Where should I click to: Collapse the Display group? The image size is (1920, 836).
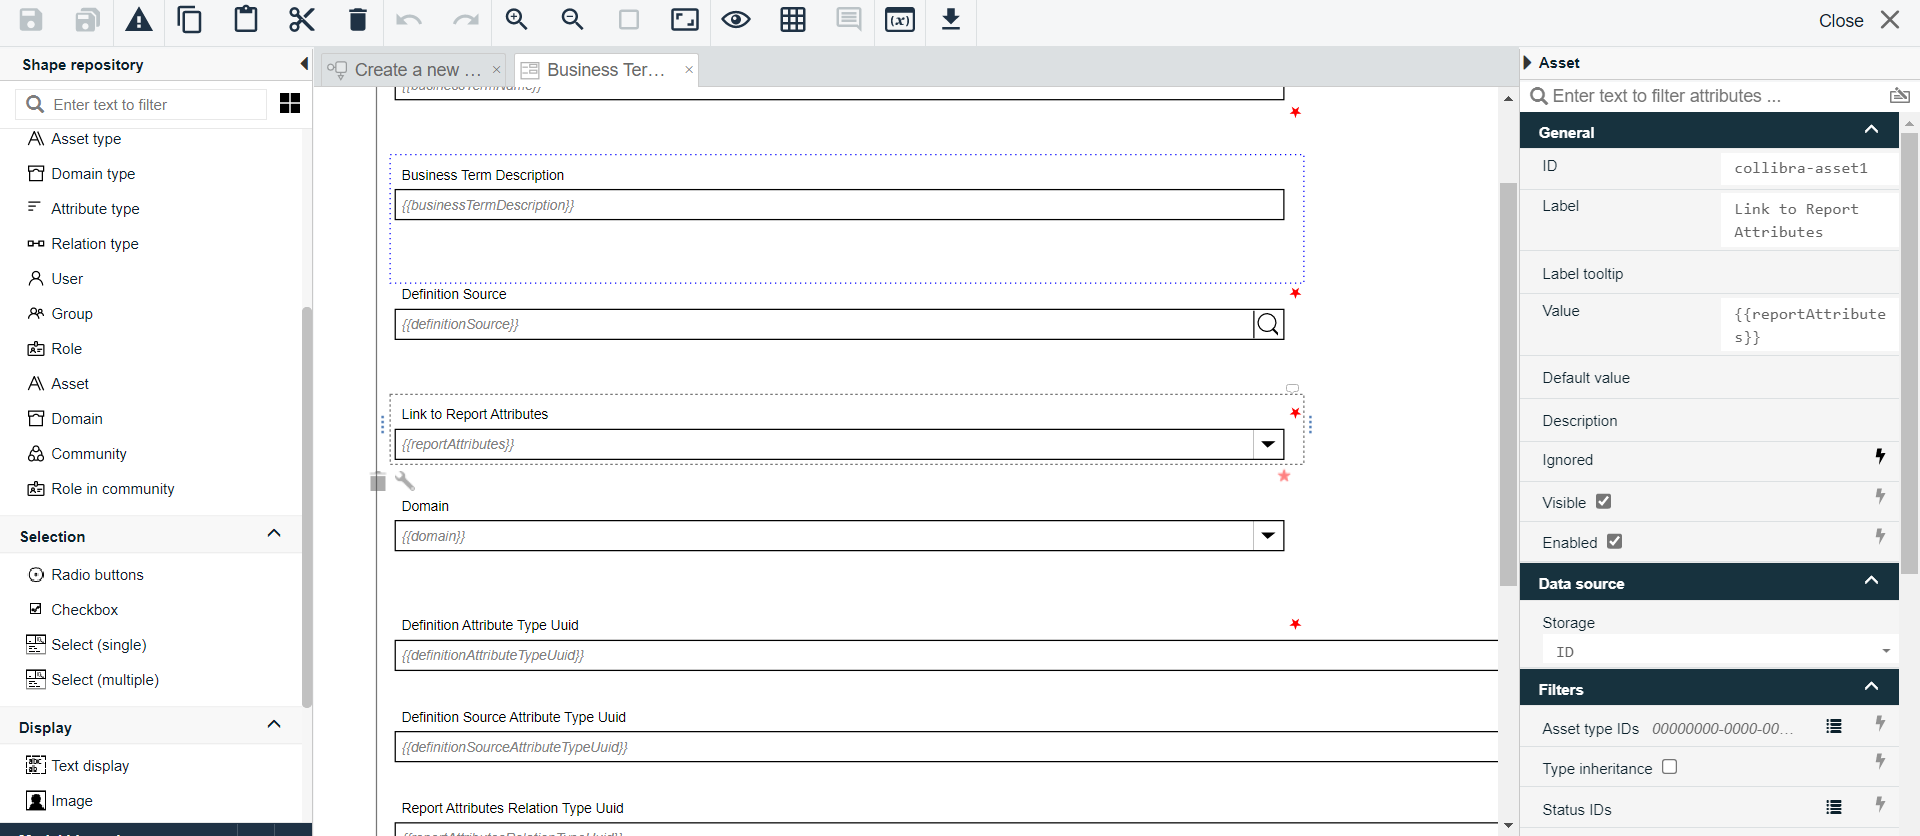click(274, 725)
